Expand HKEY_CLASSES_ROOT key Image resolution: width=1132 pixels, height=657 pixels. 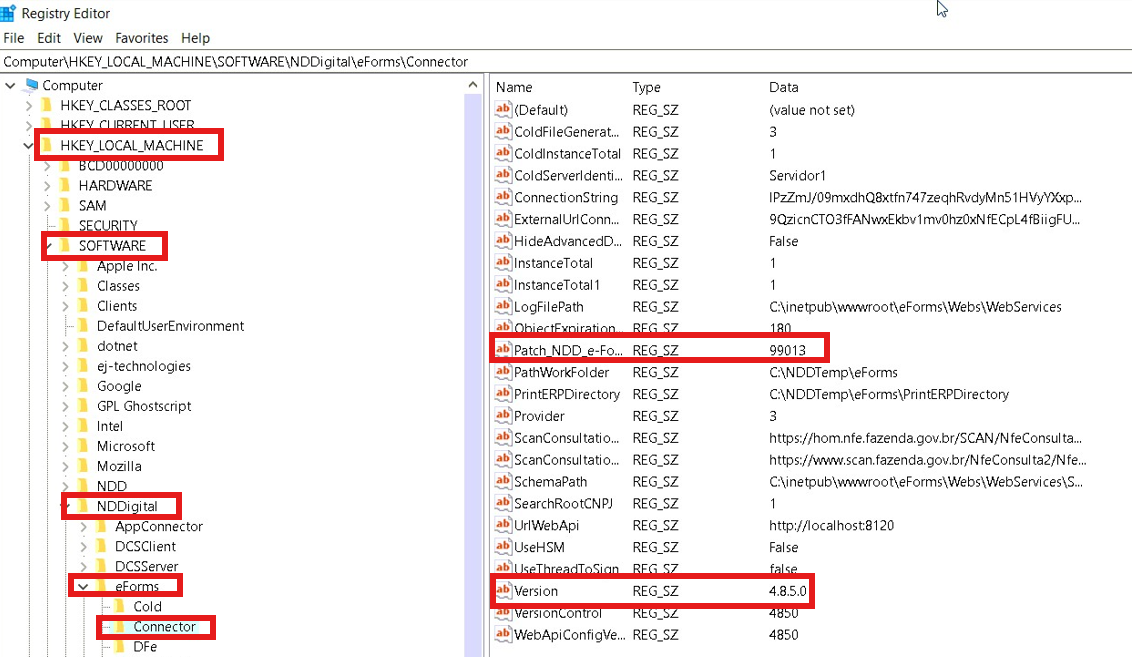(x=29, y=105)
